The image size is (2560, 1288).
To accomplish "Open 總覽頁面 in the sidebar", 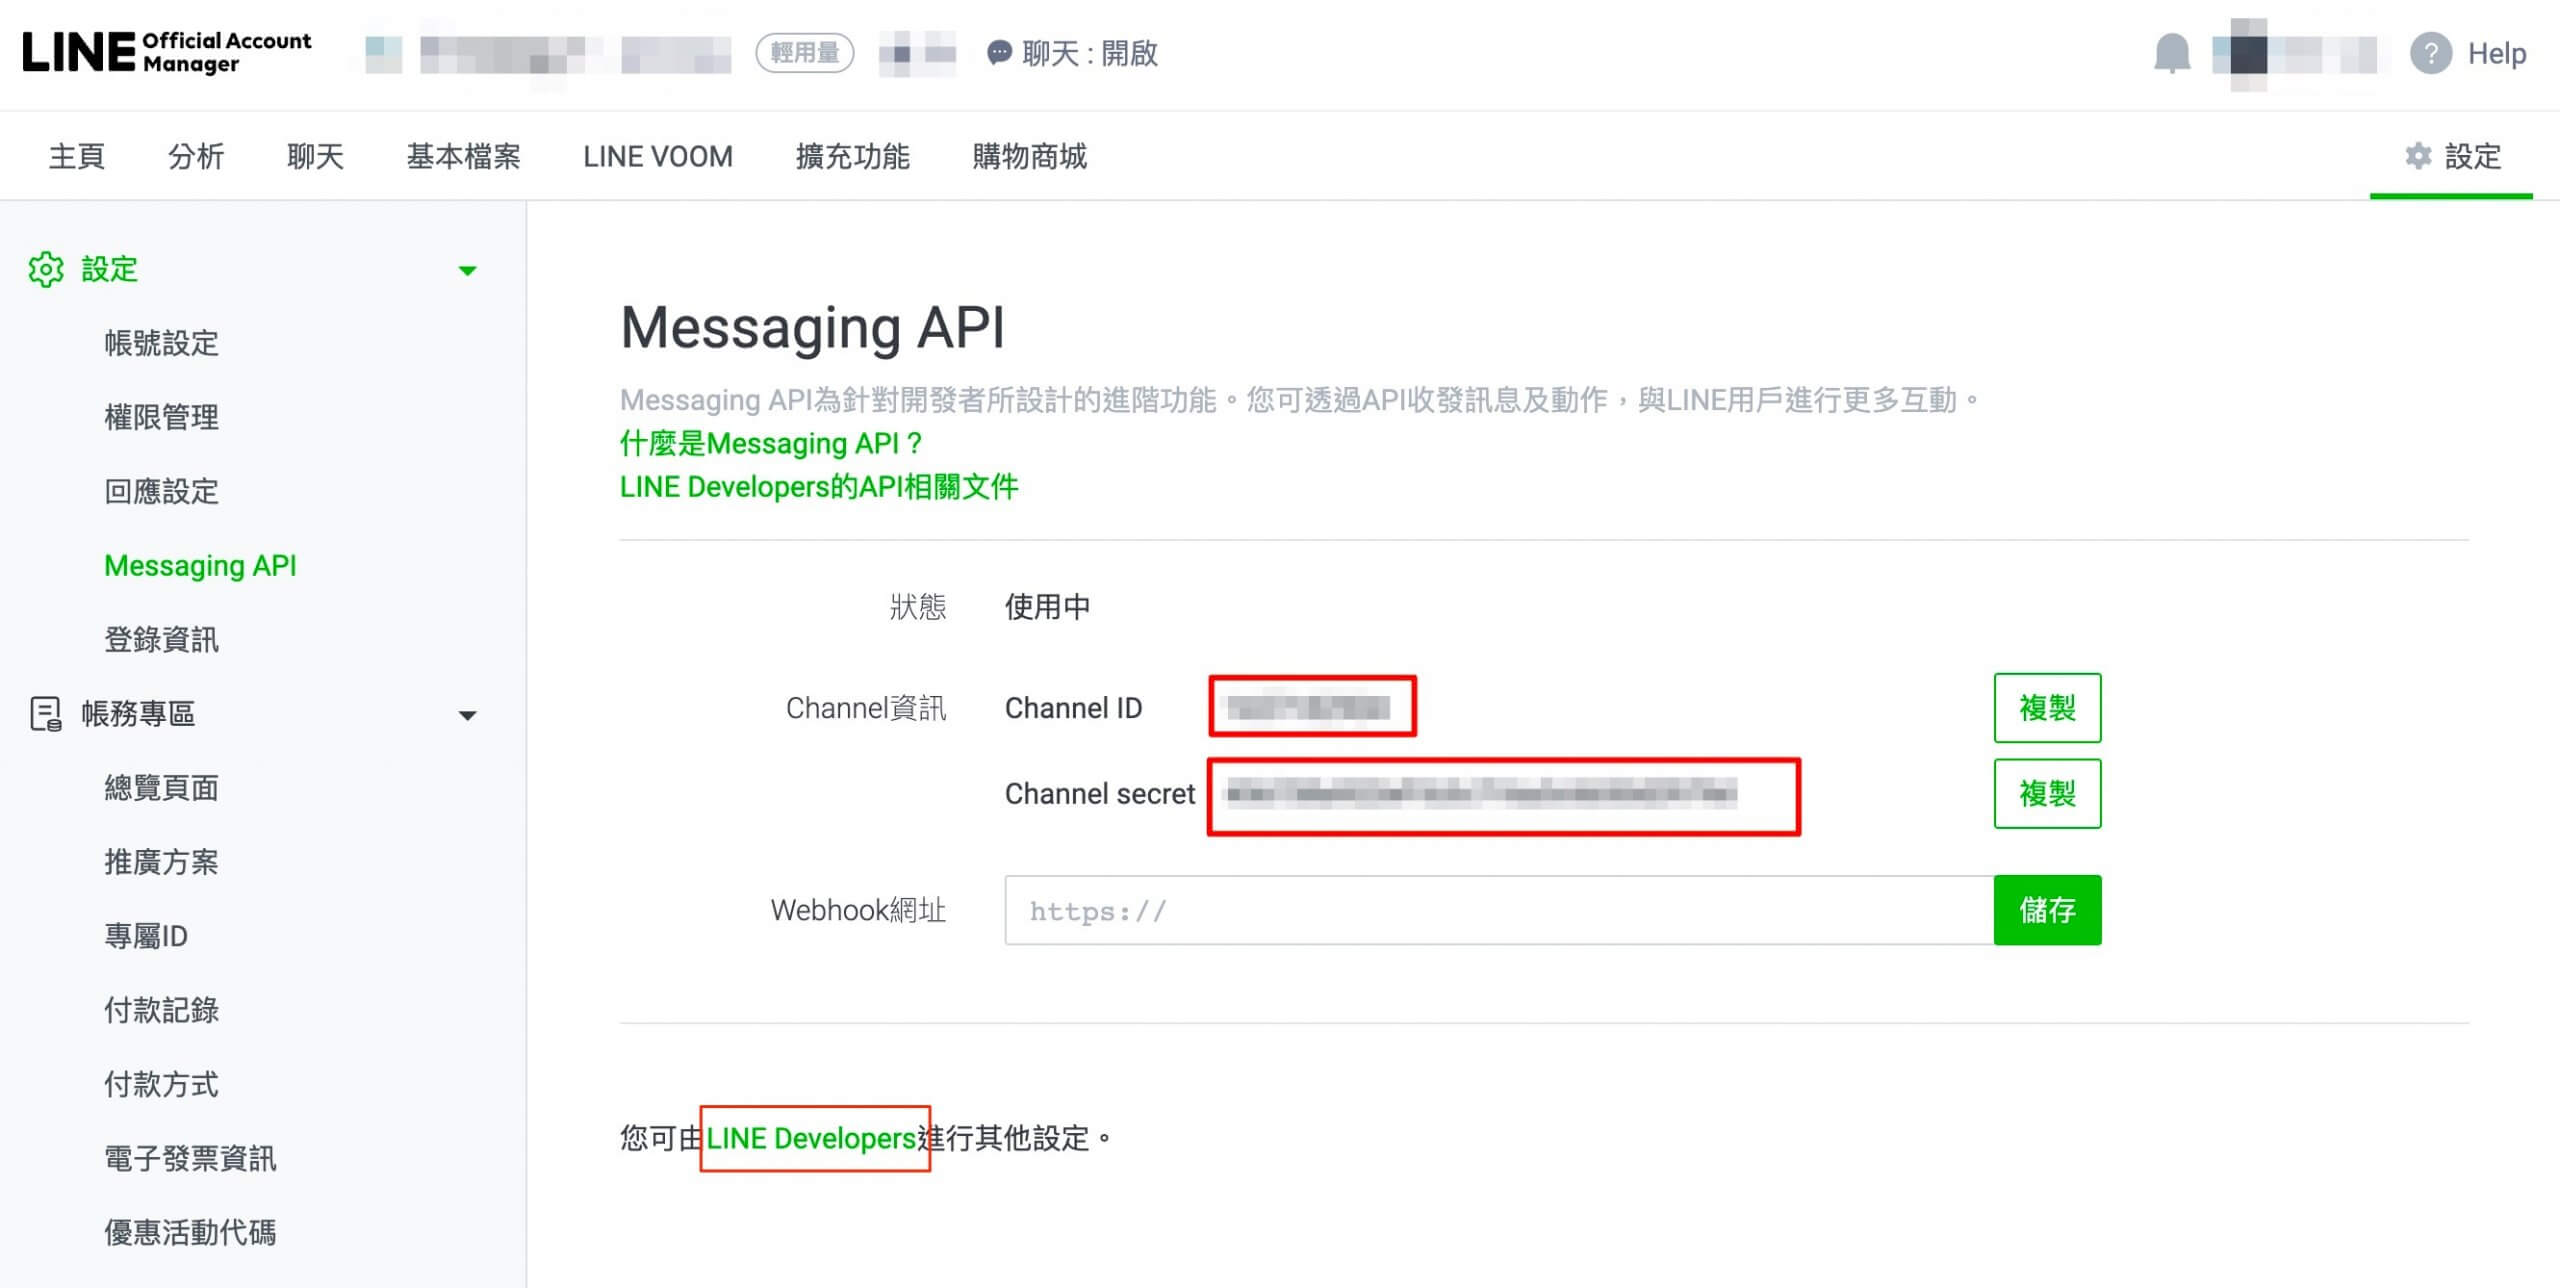I will [x=161, y=788].
